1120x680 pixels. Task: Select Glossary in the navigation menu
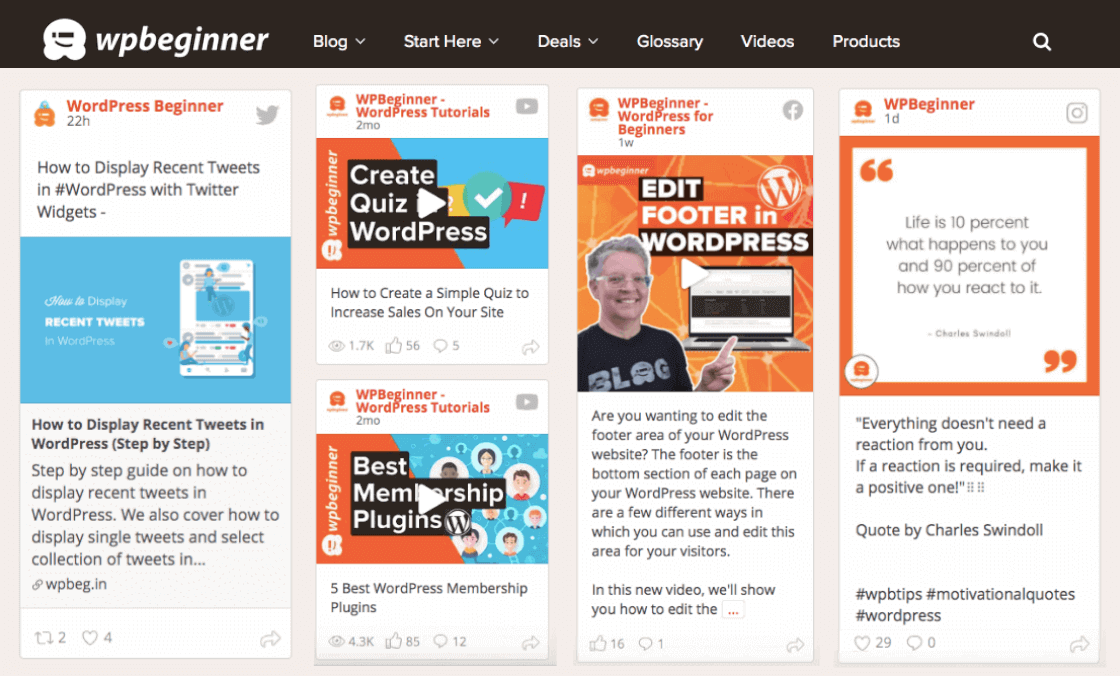670,41
